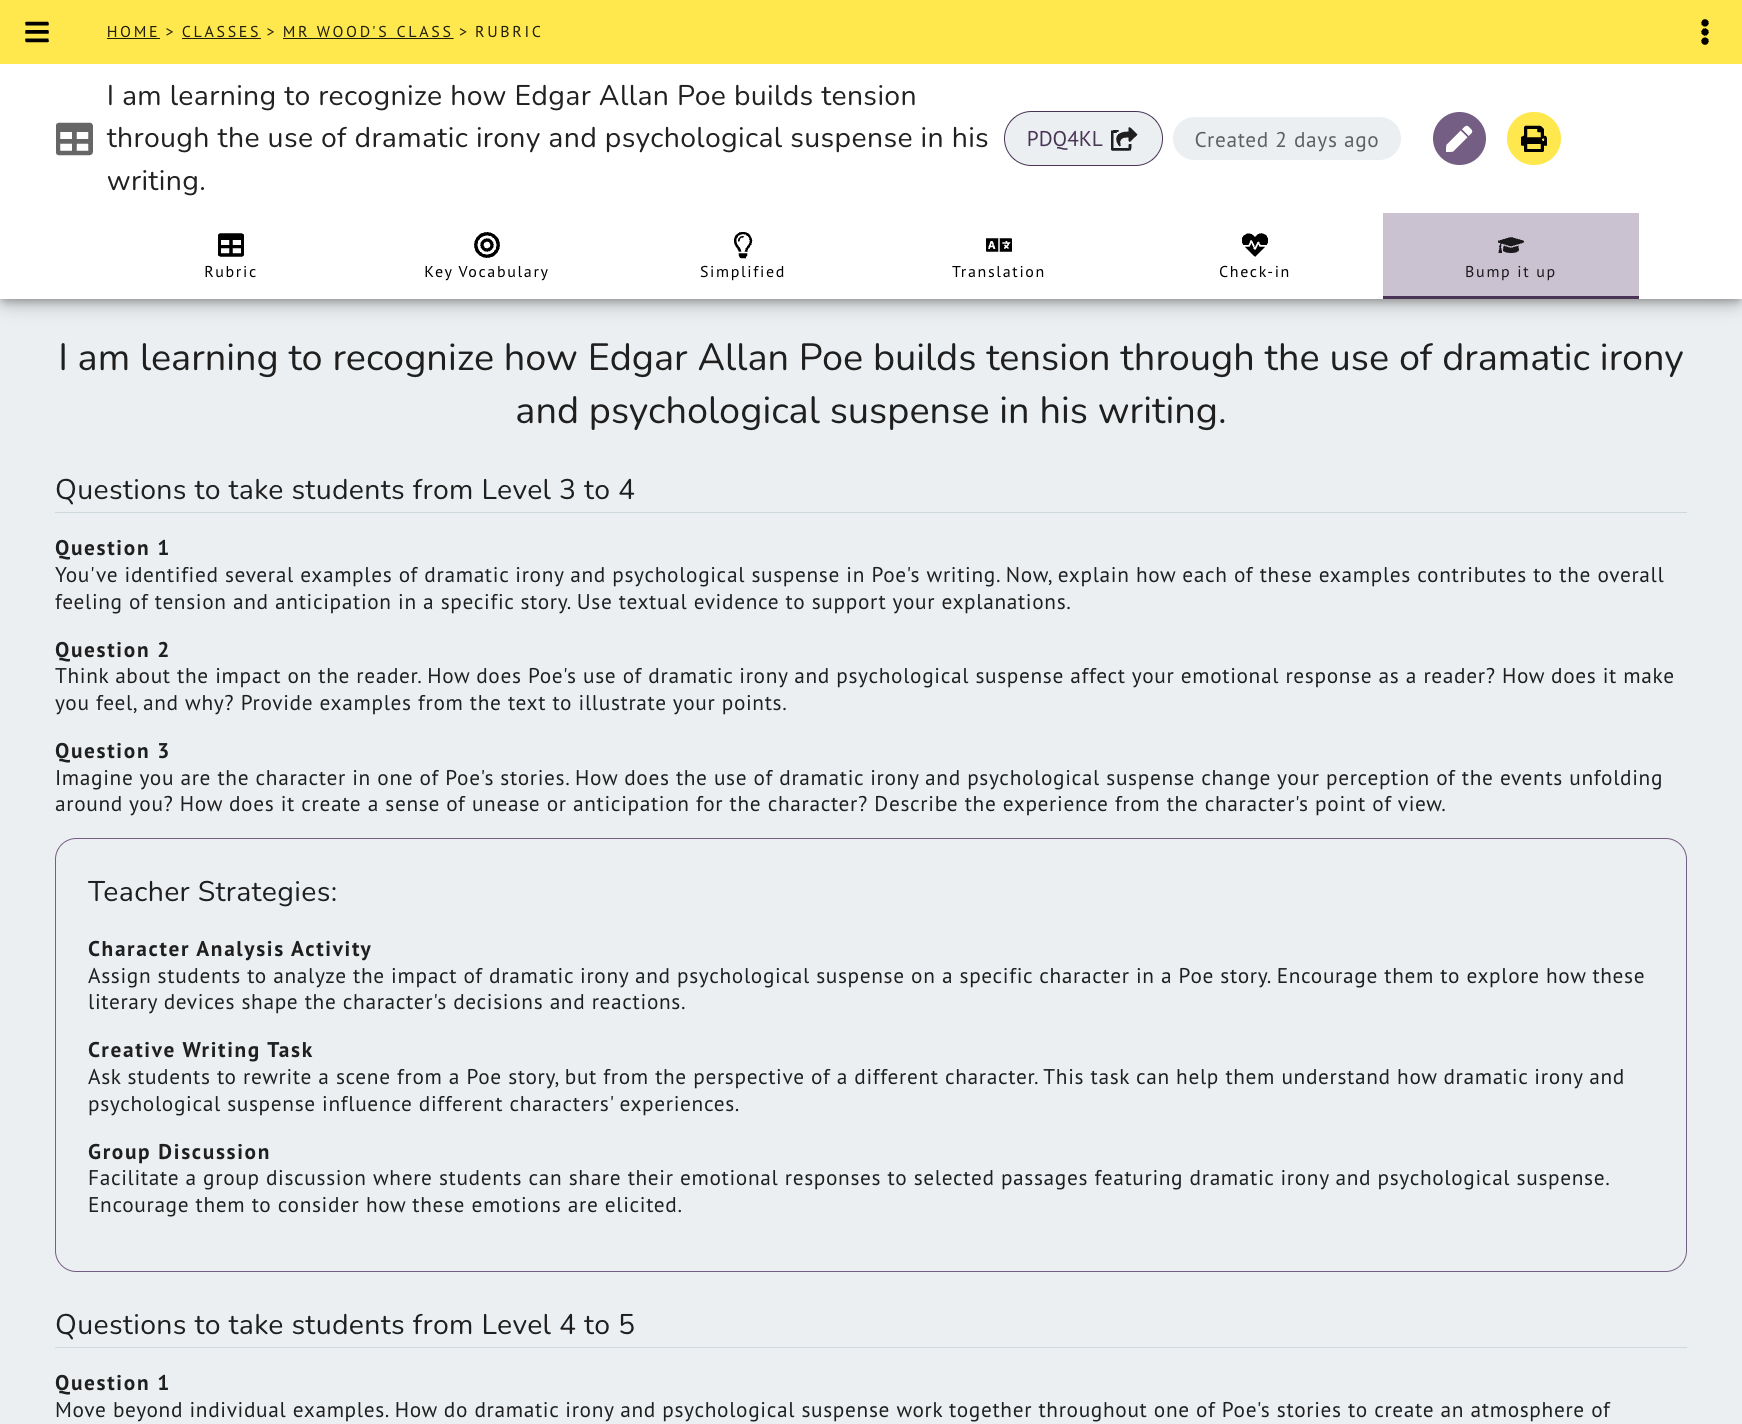Click the yellow print button
Screen dimensions: 1742x1424
click(x=1534, y=138)
